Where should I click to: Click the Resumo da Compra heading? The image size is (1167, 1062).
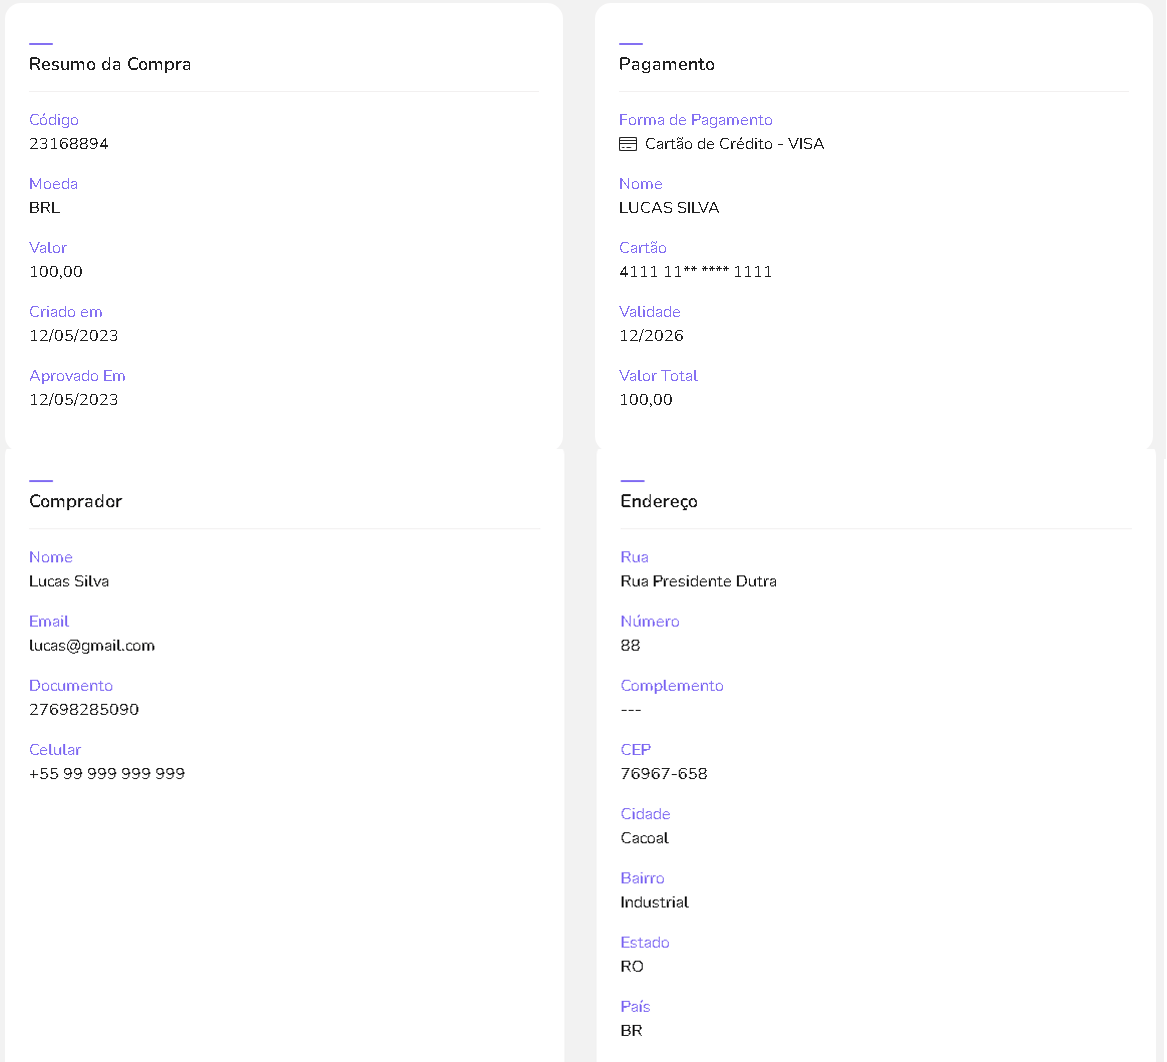pos(110,64)
